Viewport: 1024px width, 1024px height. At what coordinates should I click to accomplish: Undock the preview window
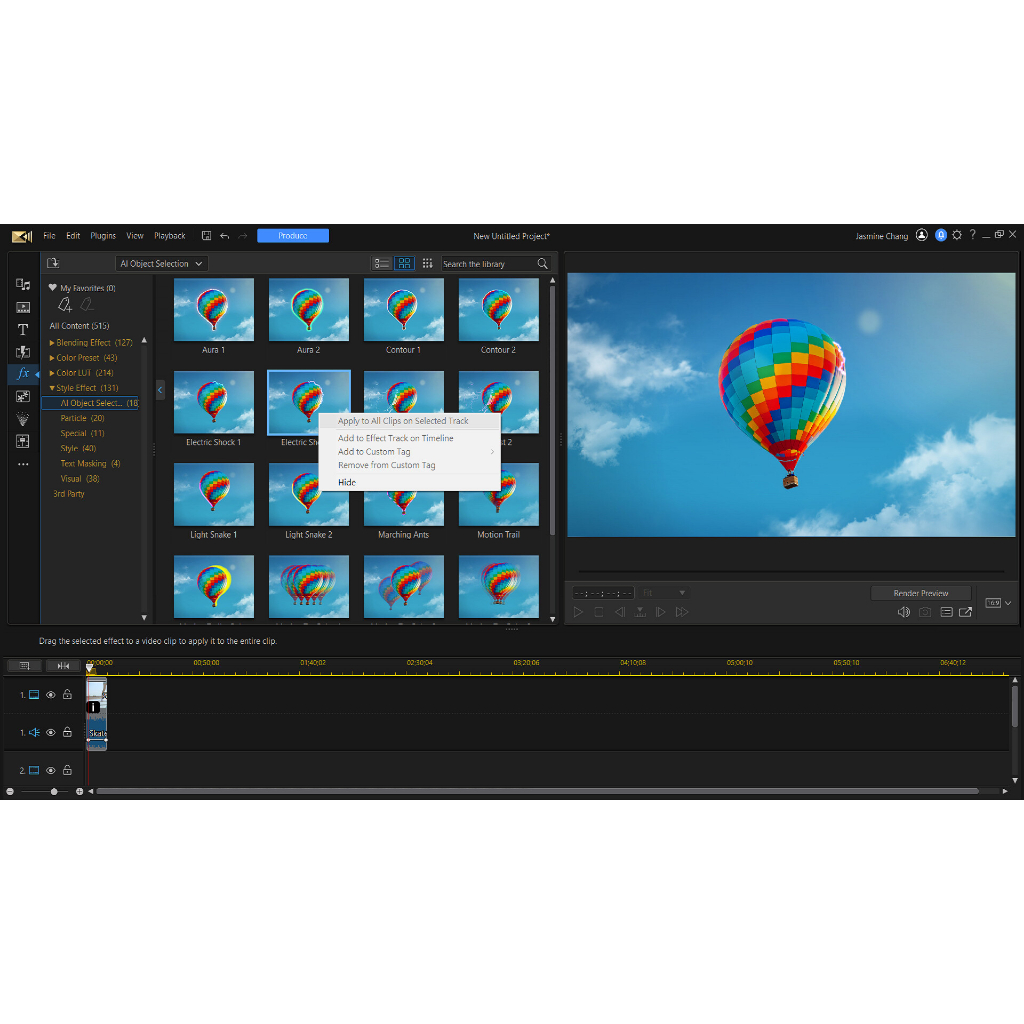click(966, 612)
